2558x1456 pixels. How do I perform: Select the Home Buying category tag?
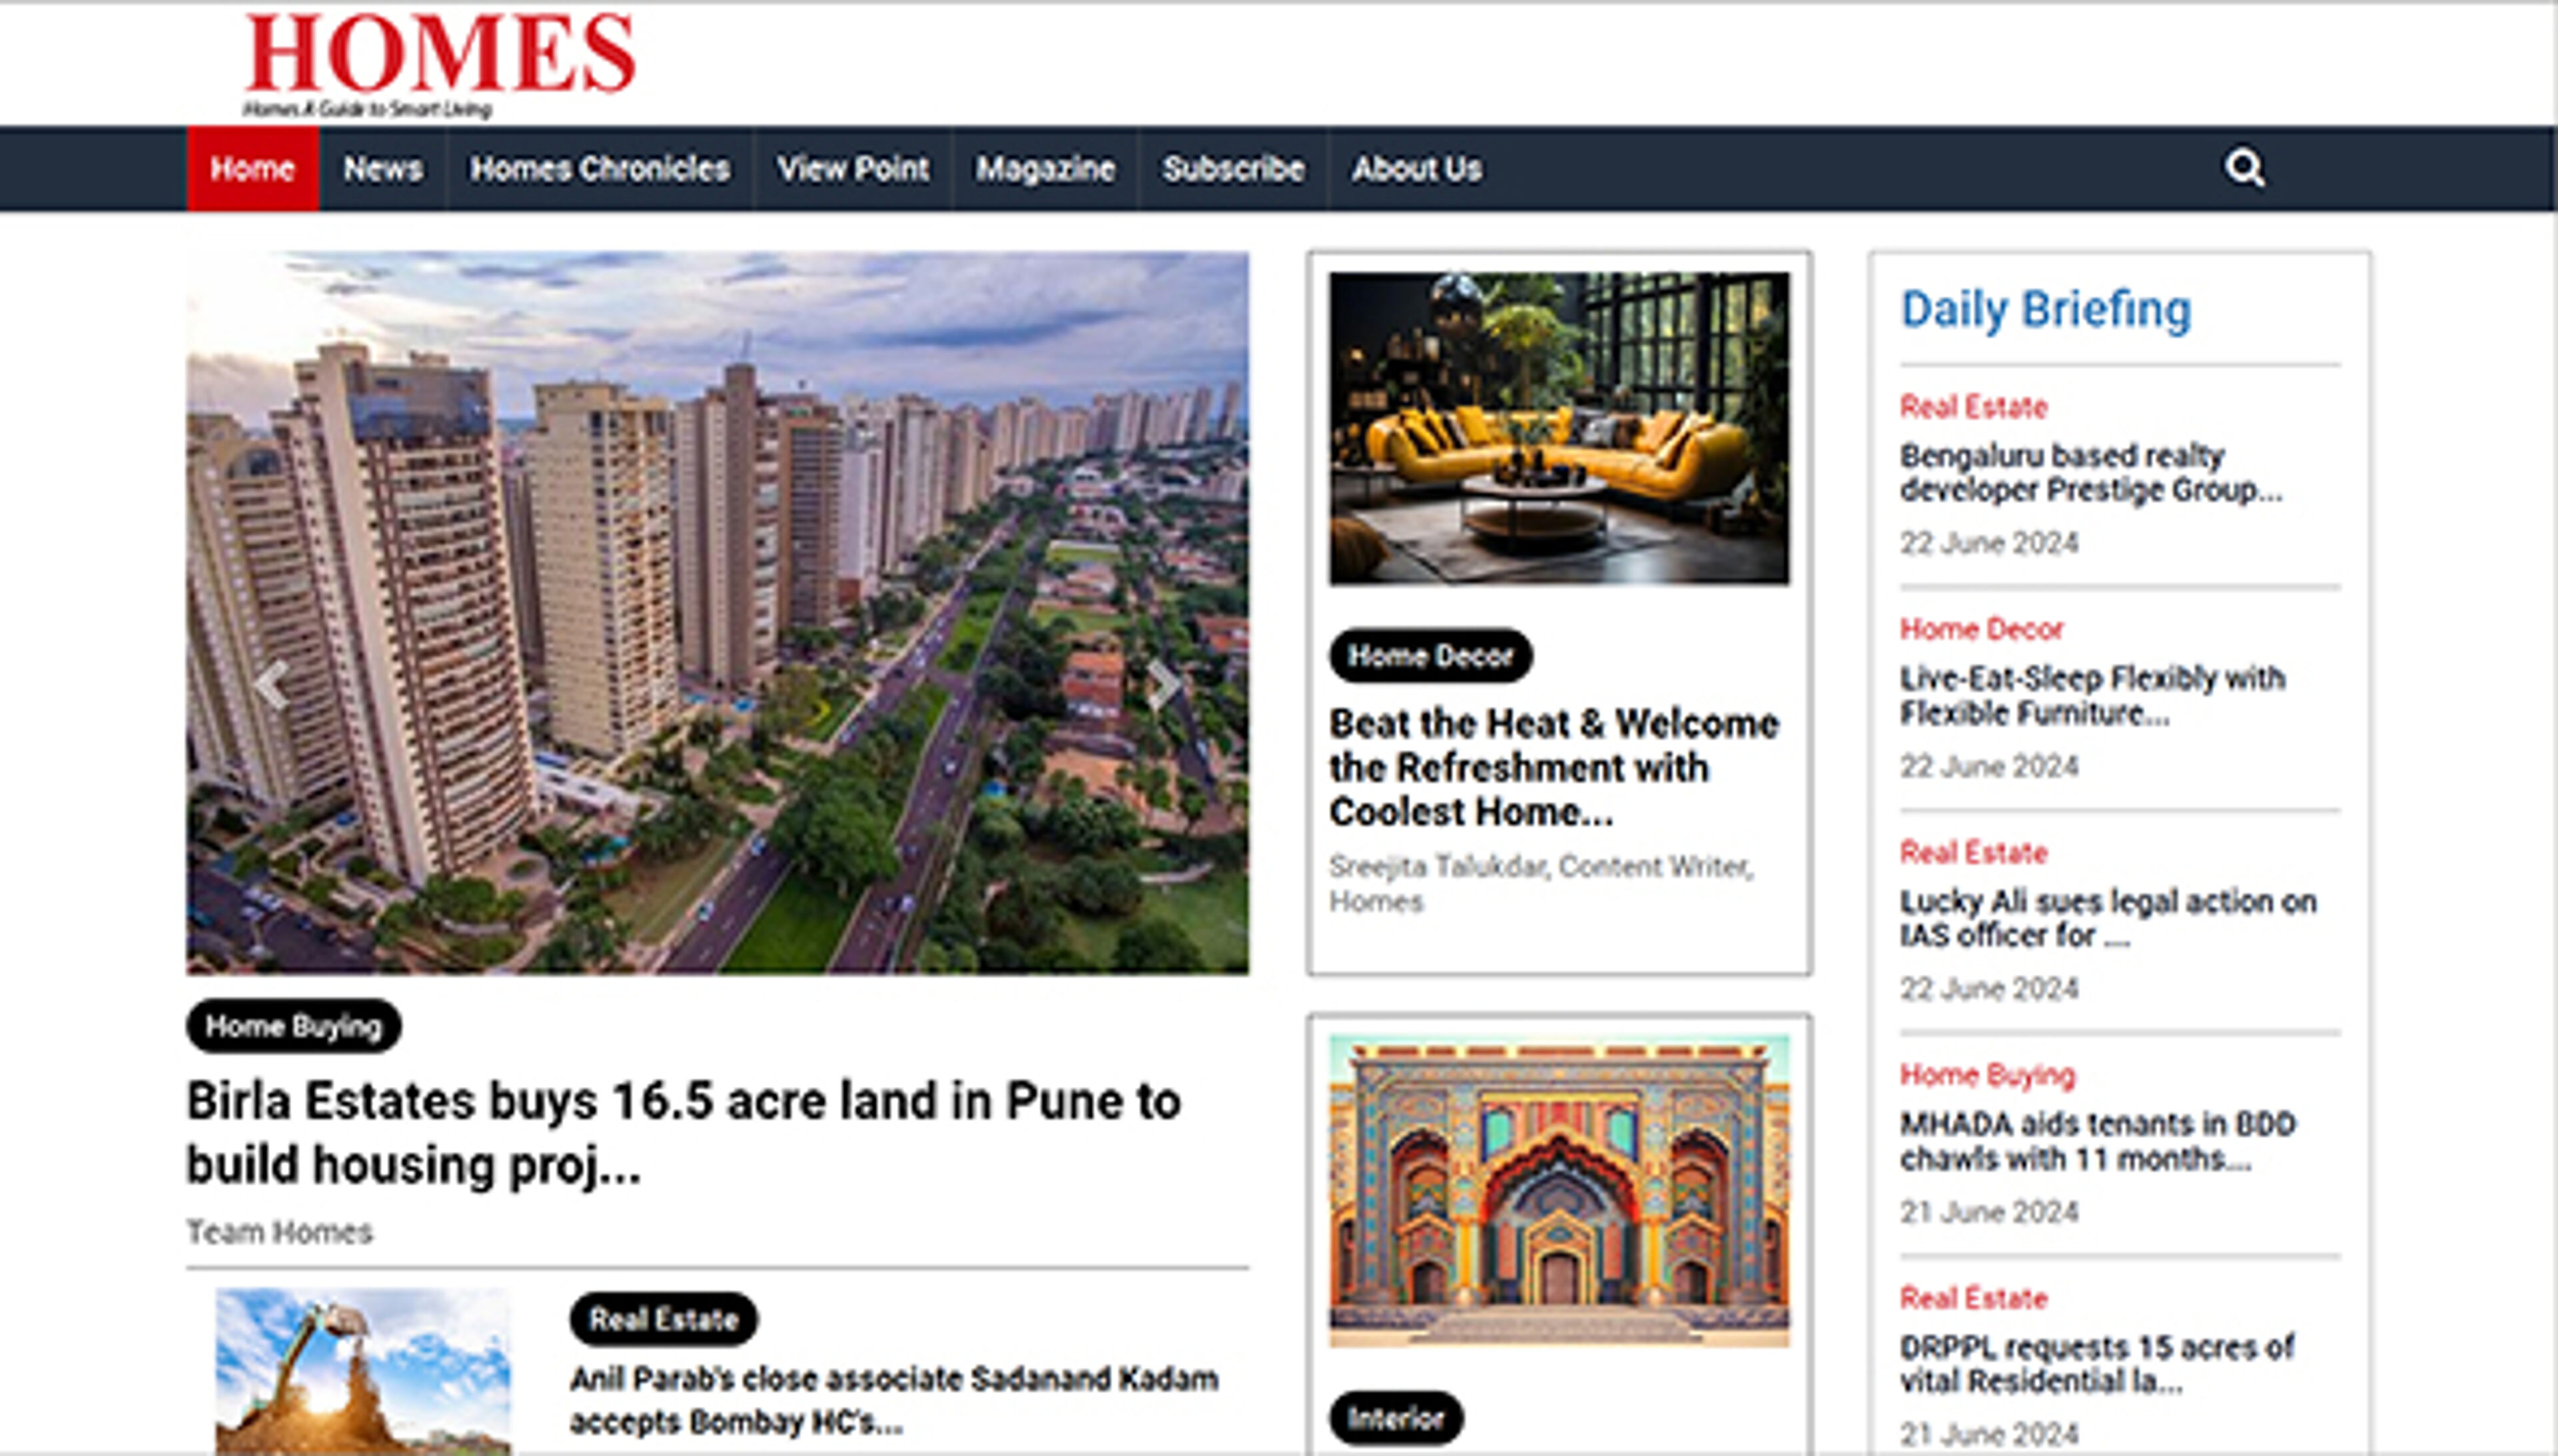(293, 1025)
